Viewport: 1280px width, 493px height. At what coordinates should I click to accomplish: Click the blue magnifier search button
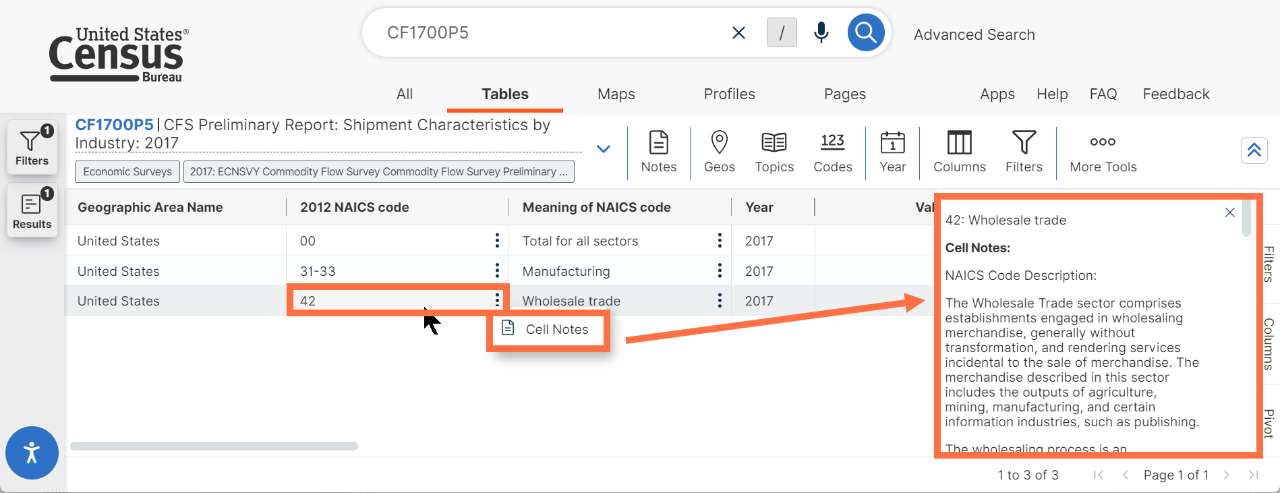pos(866,33)
